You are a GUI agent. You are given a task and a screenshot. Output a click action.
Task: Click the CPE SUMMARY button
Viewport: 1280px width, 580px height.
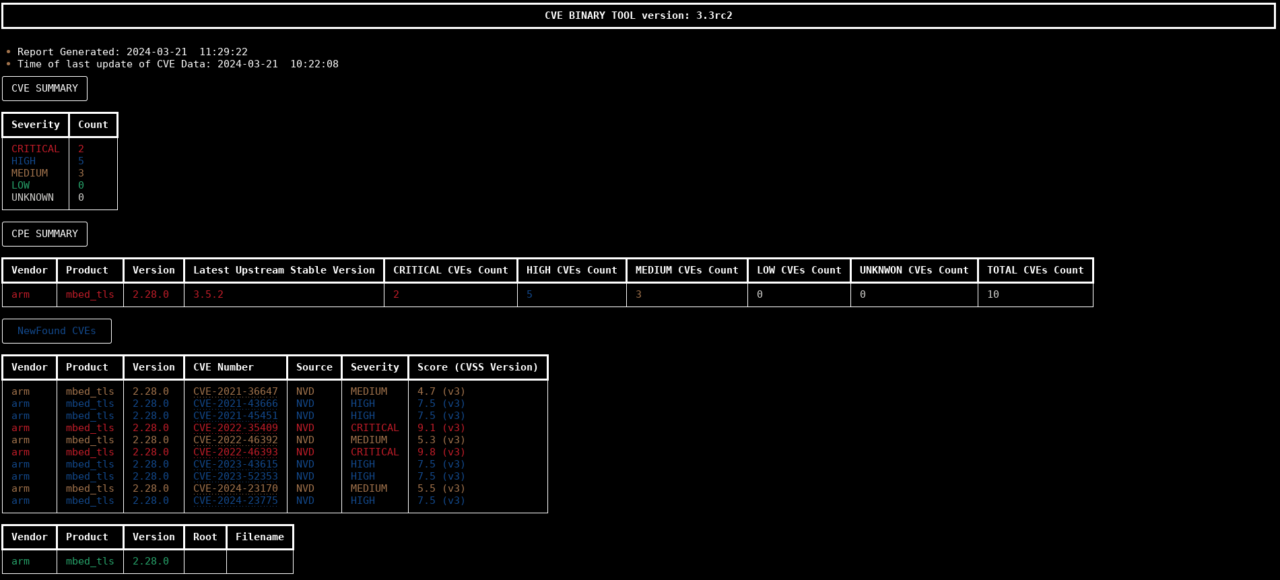(44, 233)
